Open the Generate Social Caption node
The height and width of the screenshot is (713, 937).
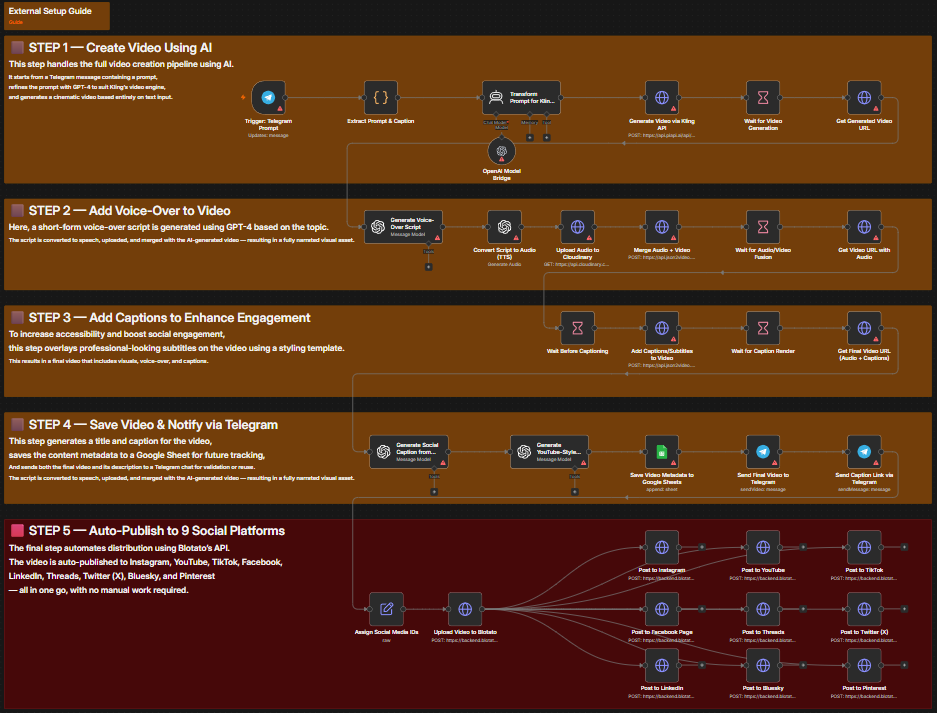point(409,452)
